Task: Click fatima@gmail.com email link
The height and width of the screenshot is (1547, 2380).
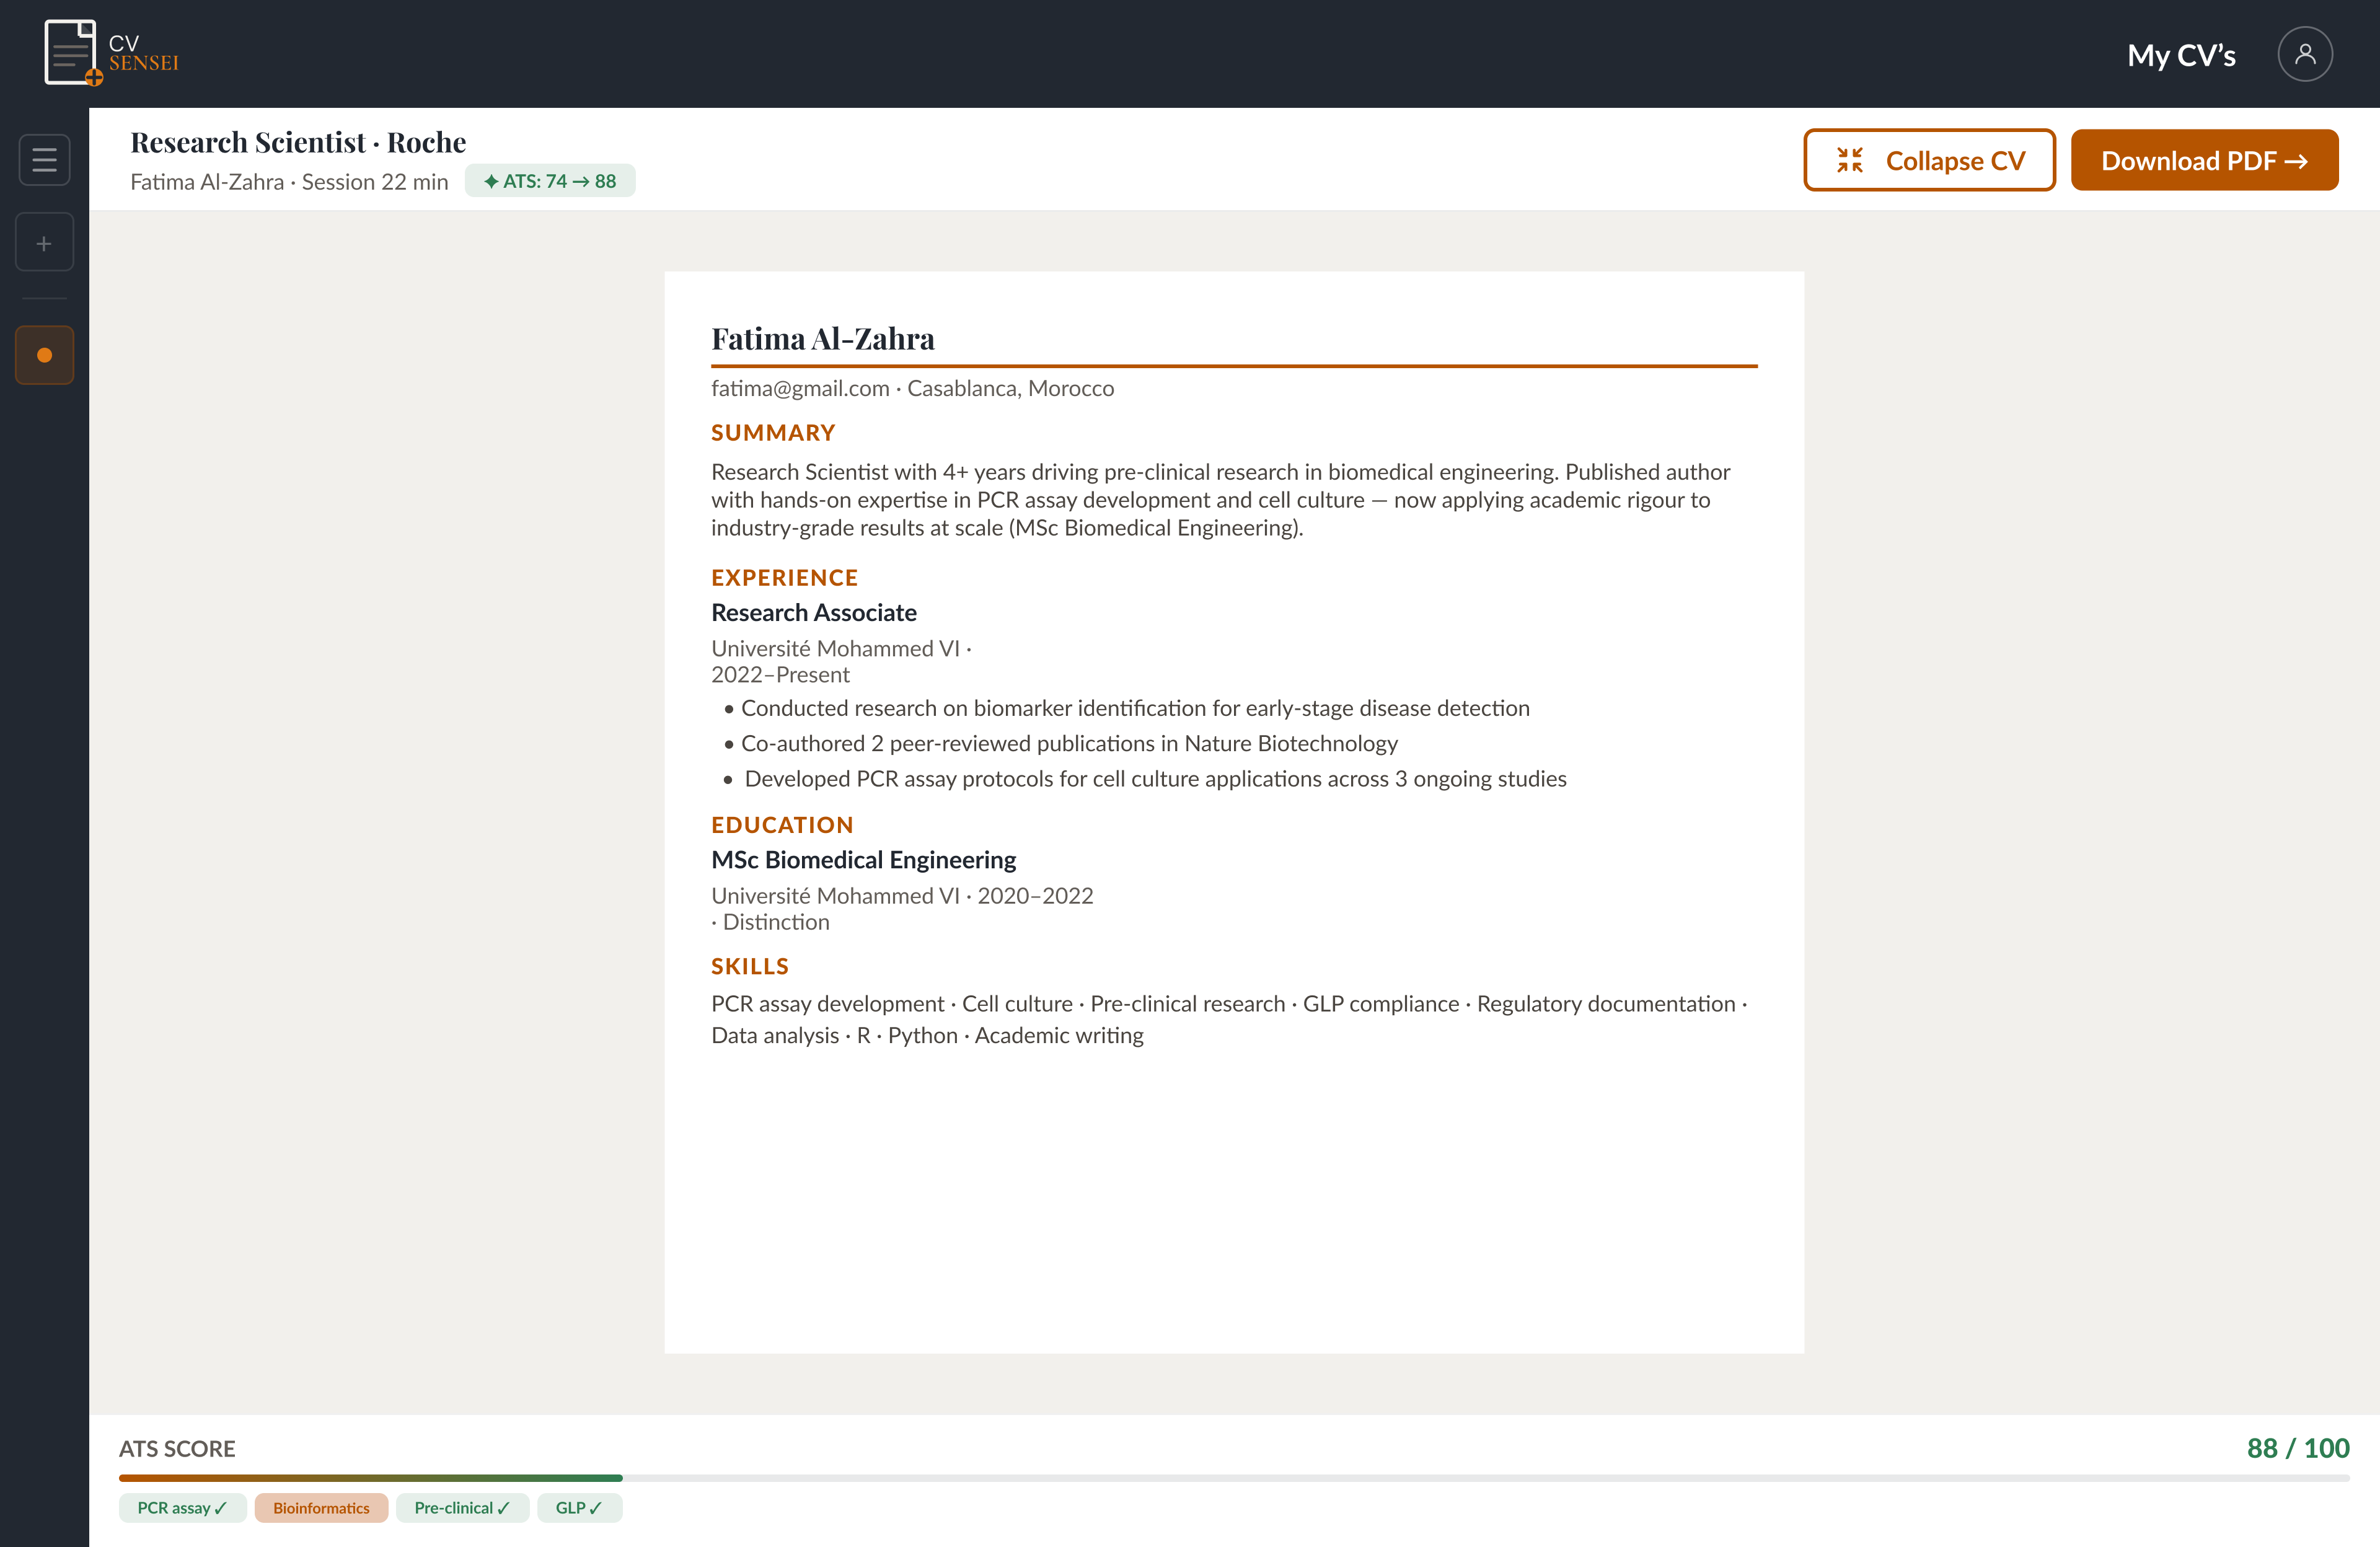Action: [x=799, y=388]
